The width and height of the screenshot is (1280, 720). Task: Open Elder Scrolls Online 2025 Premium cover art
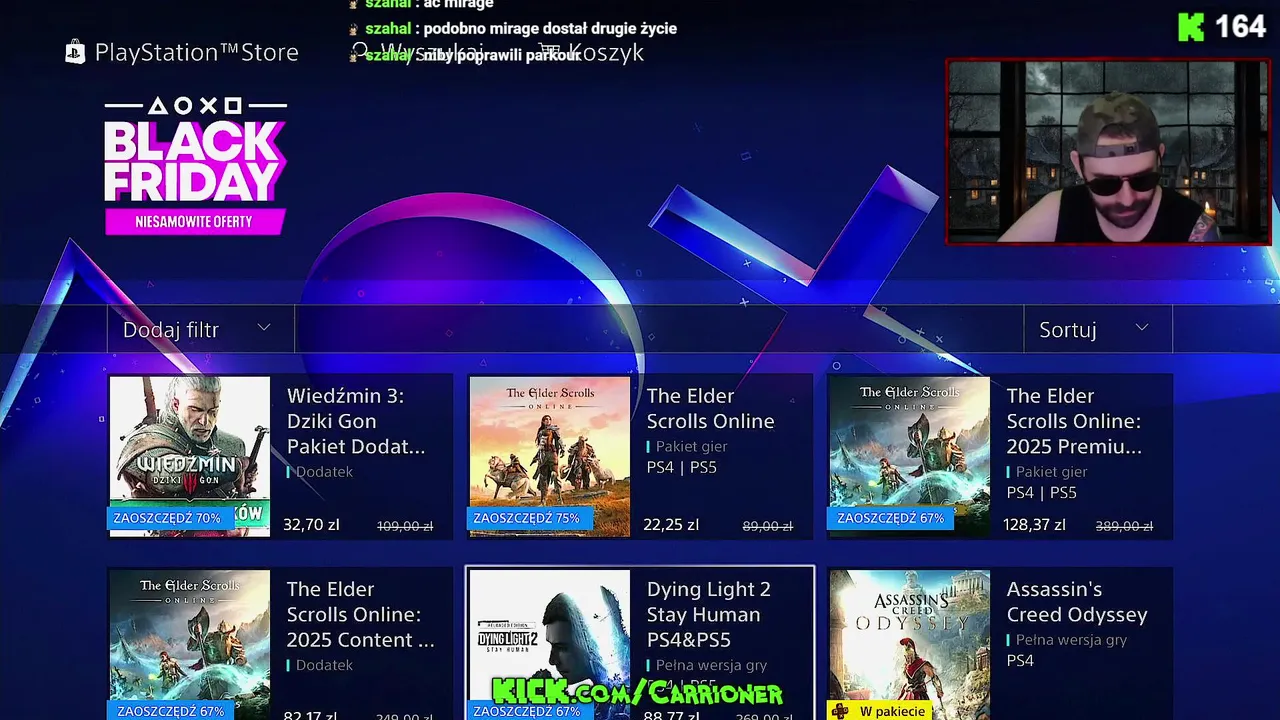pyautogui.click(x=910, y=456)
